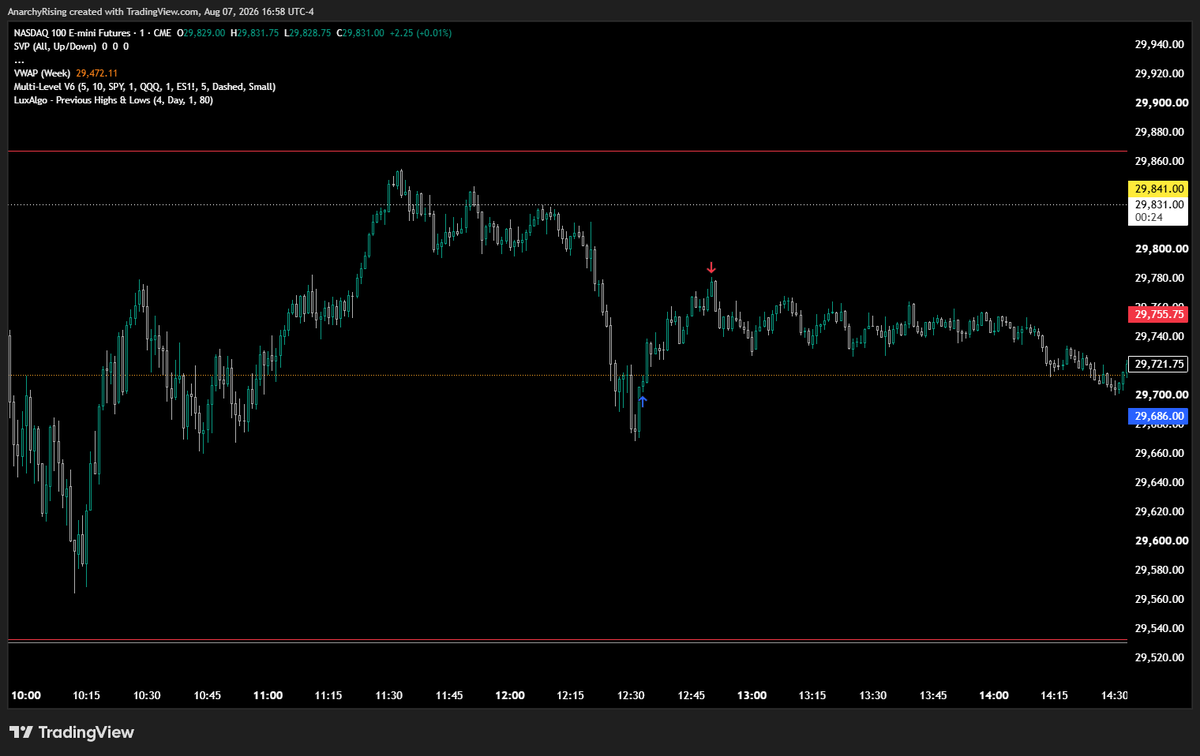Image resolution: width=1200 pixels, height=756 pixels.
Task: Click the 11:15 time axis label
Action: coord(328,695)
